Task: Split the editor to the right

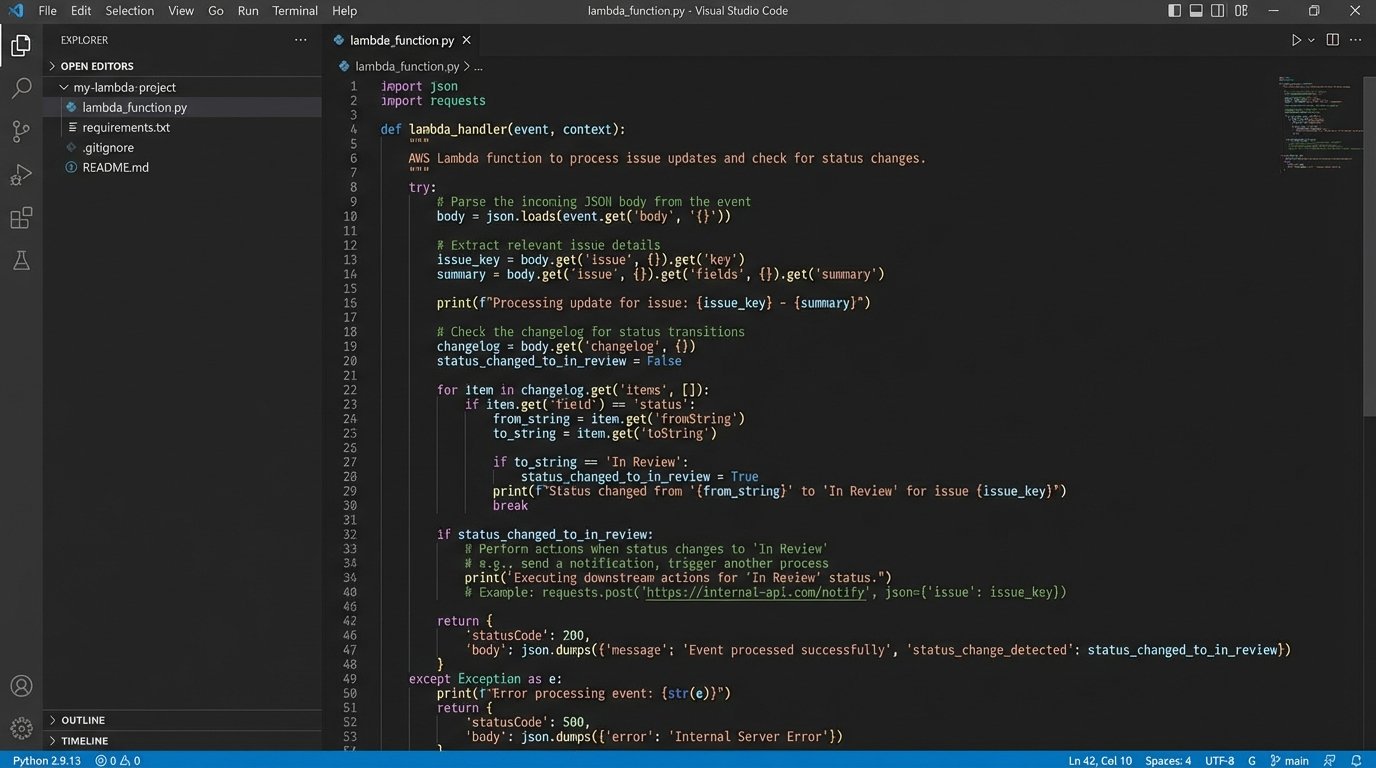Action: coord(1330,40)
